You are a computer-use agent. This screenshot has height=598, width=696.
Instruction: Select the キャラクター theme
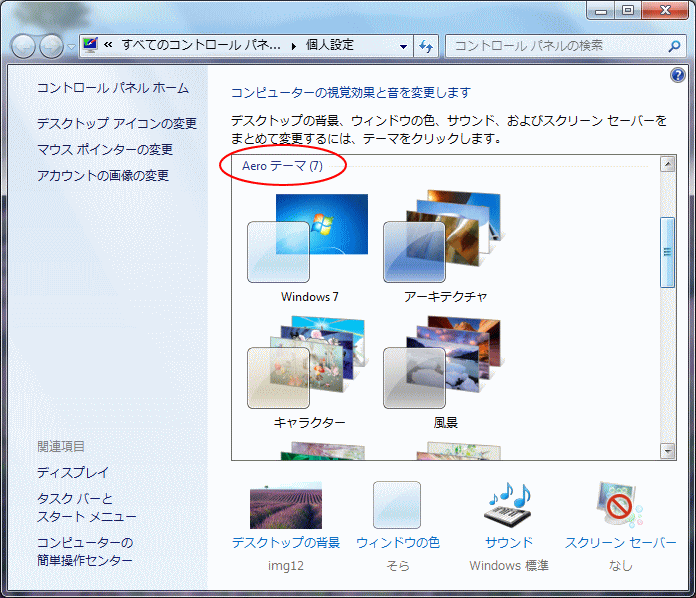click(x=309, y=372)
